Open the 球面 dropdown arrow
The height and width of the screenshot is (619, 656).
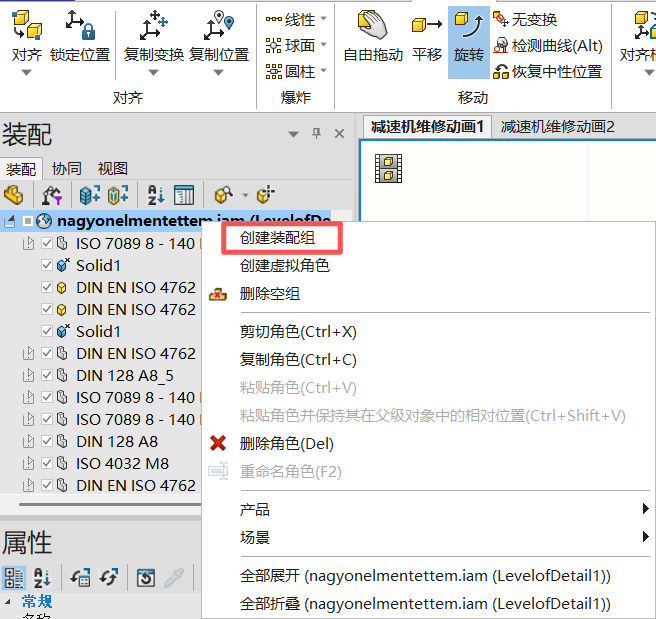pos(323,45)
